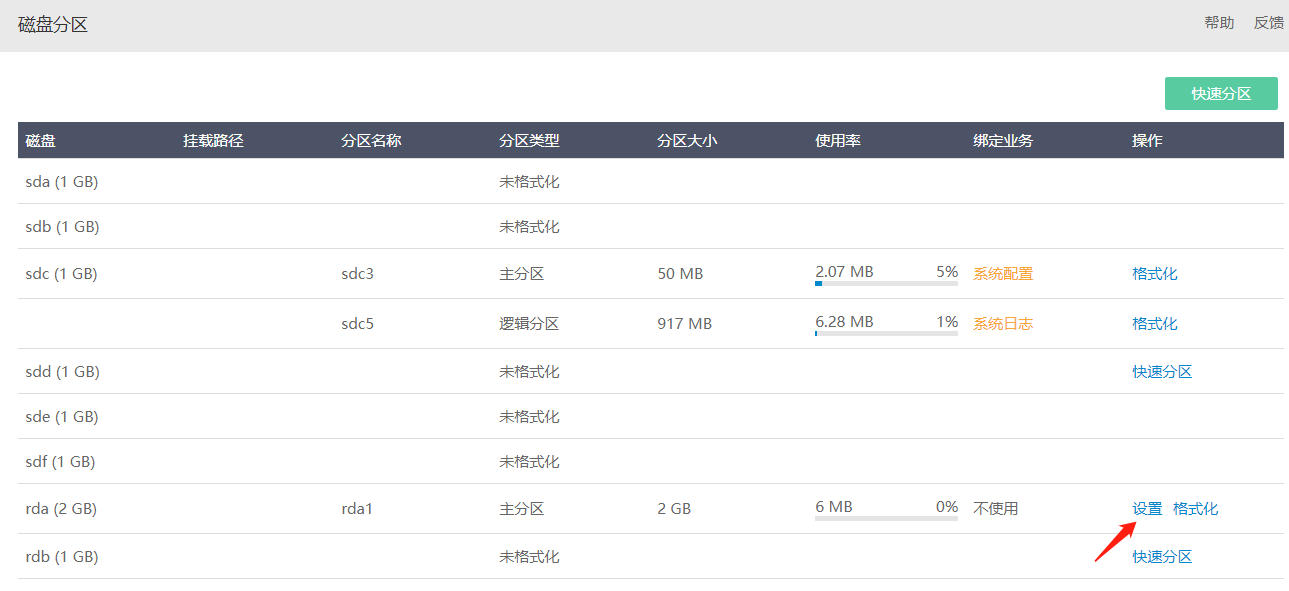Click the 分区类型 column header
This screenshot has width=1289, height=591.
click(x=529, y=140)
